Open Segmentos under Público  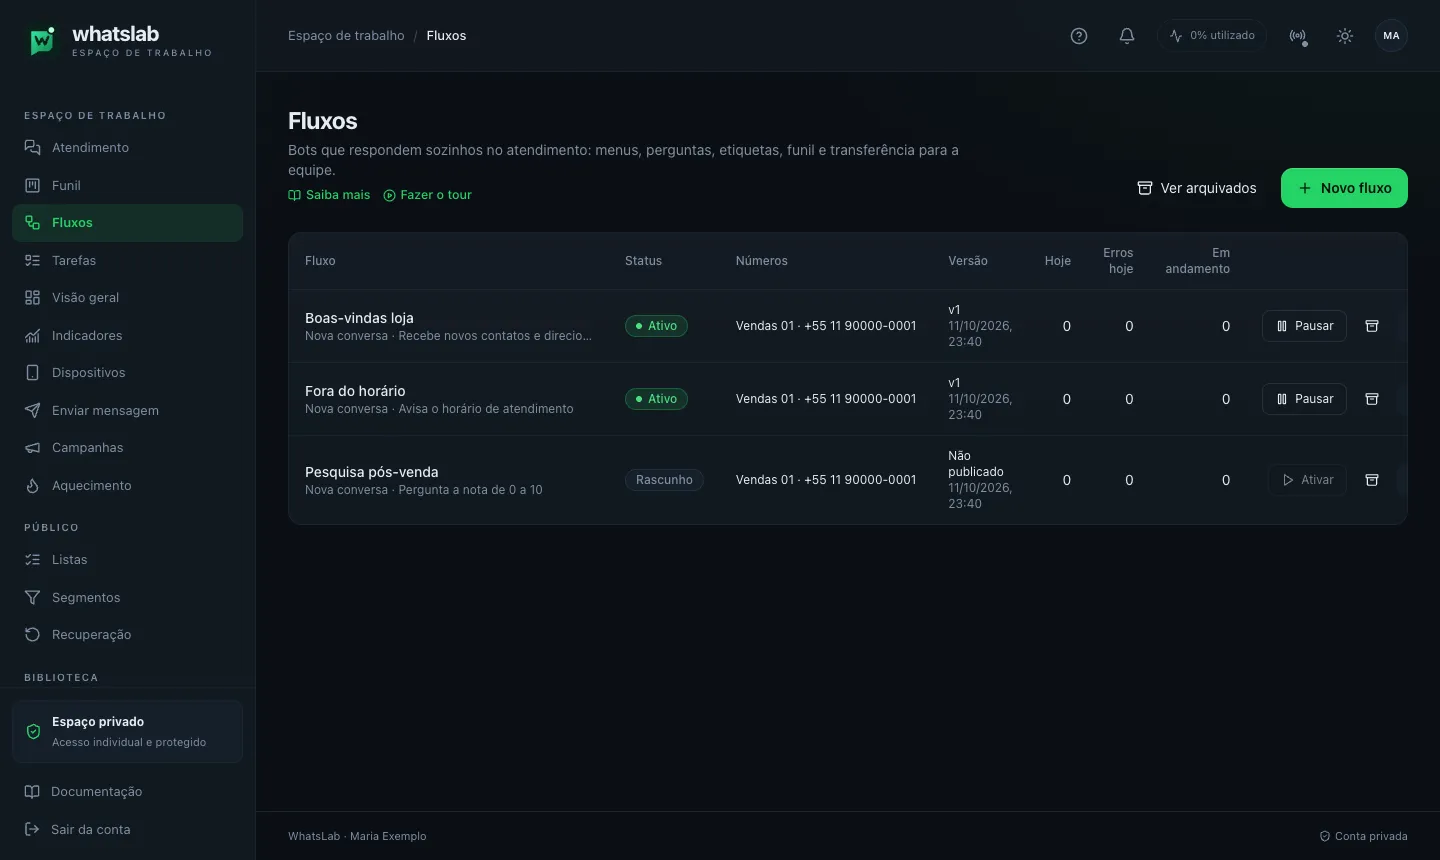pyautogui.click(x=127, y=597)
